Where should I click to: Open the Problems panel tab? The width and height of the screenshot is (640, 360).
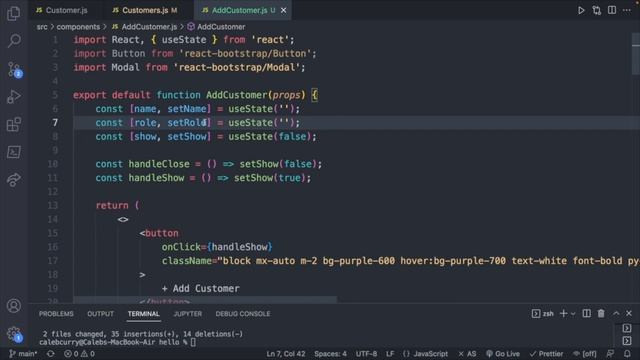pyautogui.click(x=56, y=313)
